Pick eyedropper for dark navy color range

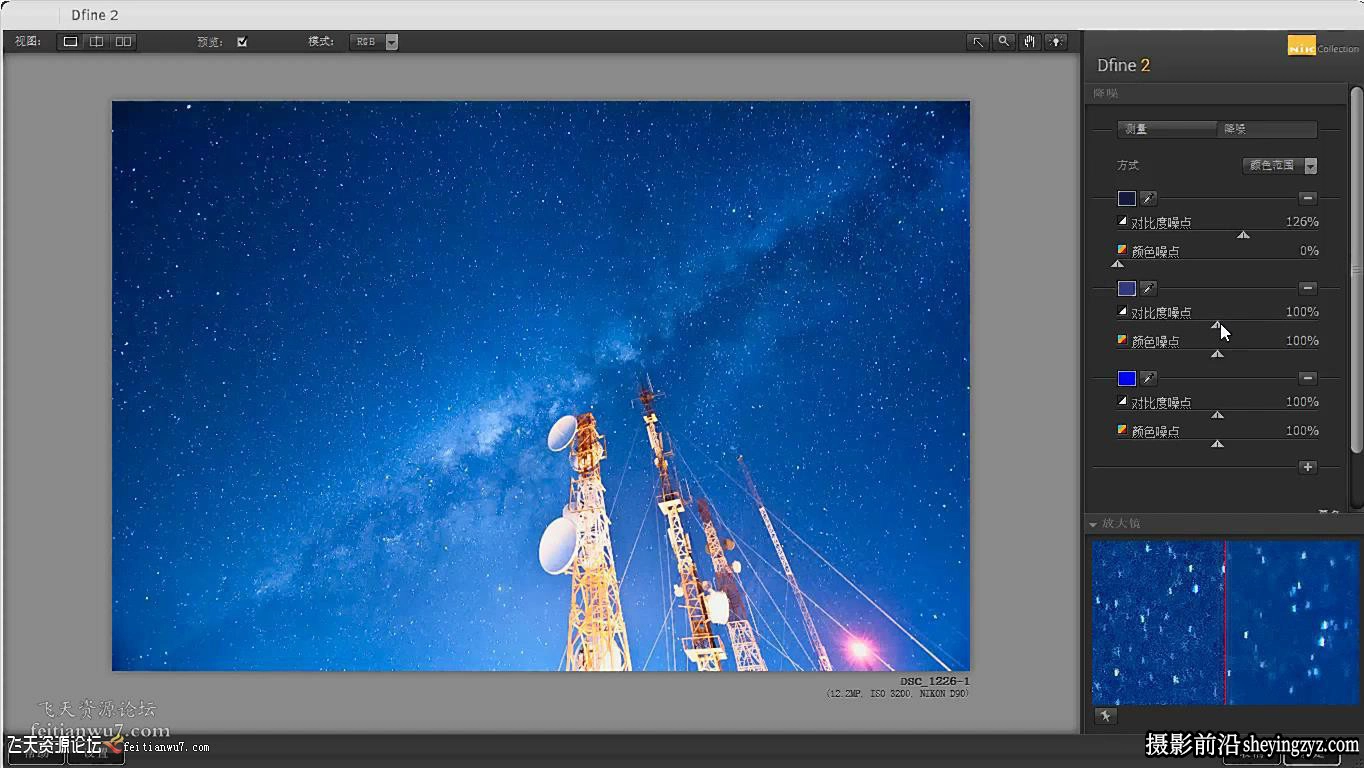tap(1149, 198)
